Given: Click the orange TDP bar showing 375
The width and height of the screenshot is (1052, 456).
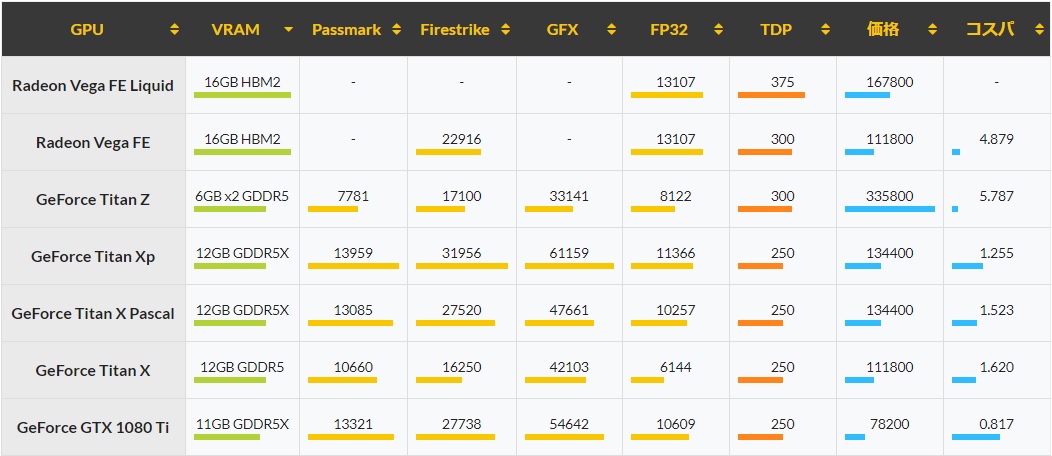Looking at the screenshot, I should click(771, 95).
